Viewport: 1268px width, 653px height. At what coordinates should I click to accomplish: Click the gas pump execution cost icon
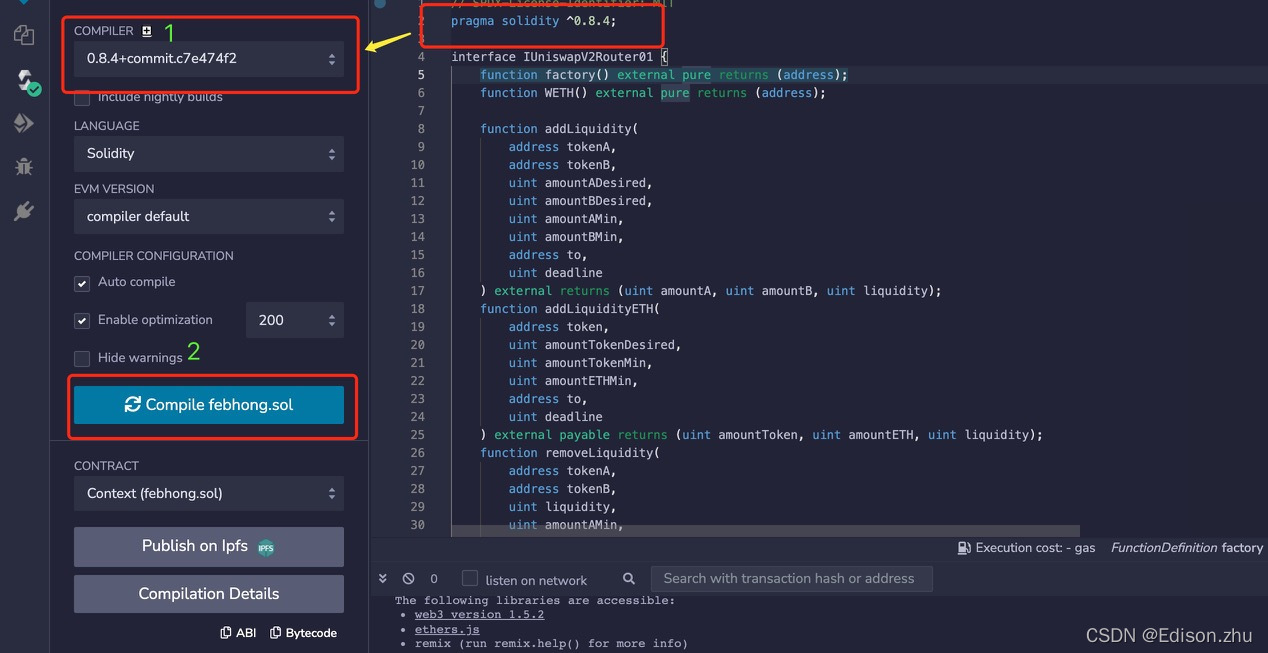[964, 548]
